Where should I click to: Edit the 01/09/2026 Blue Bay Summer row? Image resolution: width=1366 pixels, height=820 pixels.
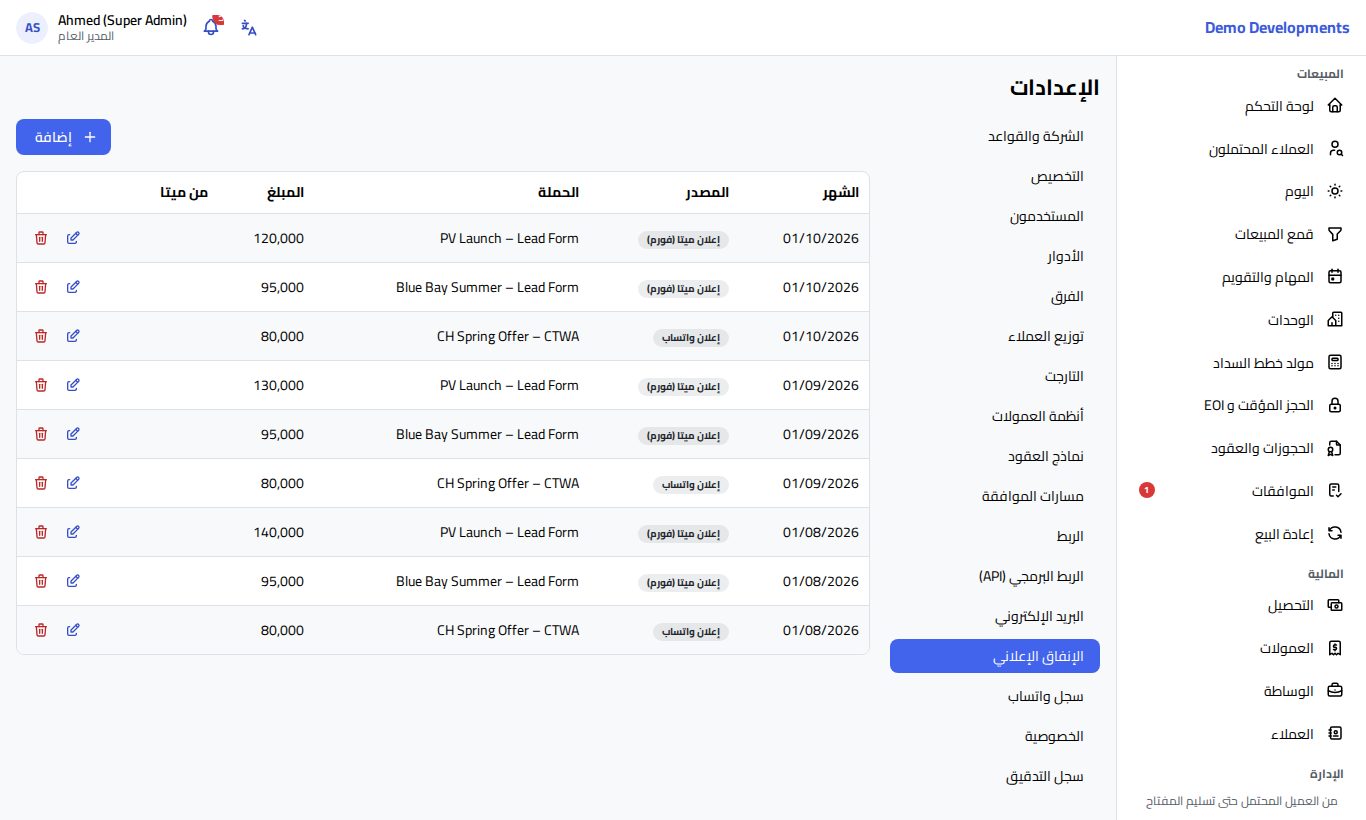[x=73, y=434]
